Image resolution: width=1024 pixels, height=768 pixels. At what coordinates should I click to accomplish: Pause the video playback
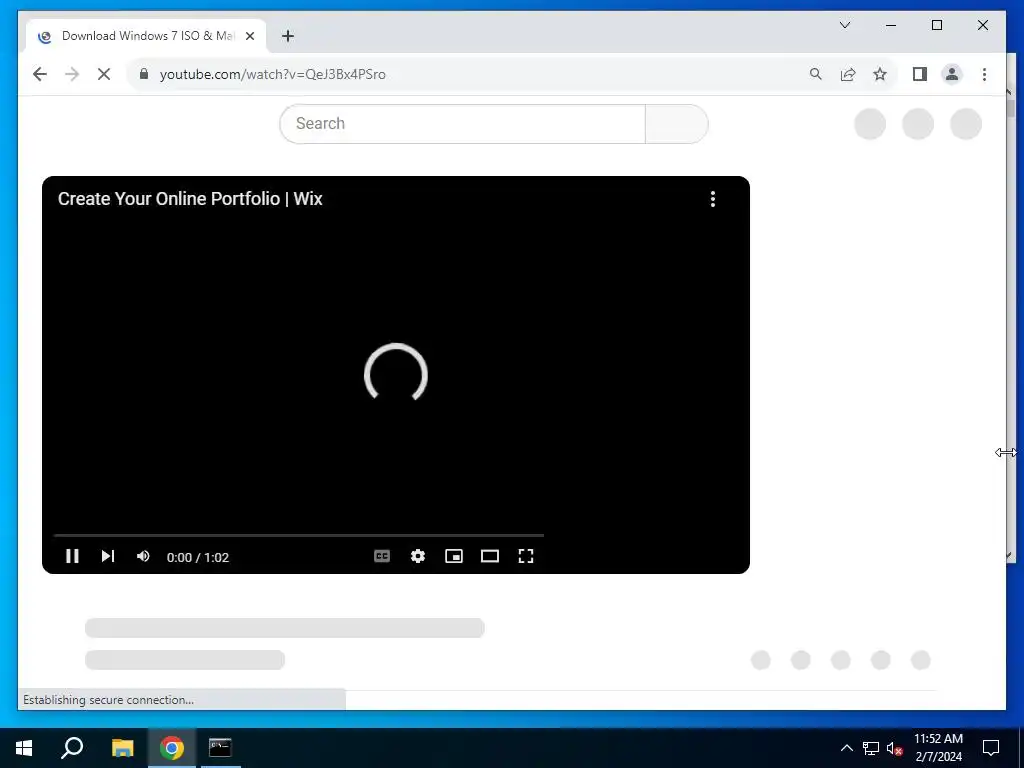(x=72, y=556)
